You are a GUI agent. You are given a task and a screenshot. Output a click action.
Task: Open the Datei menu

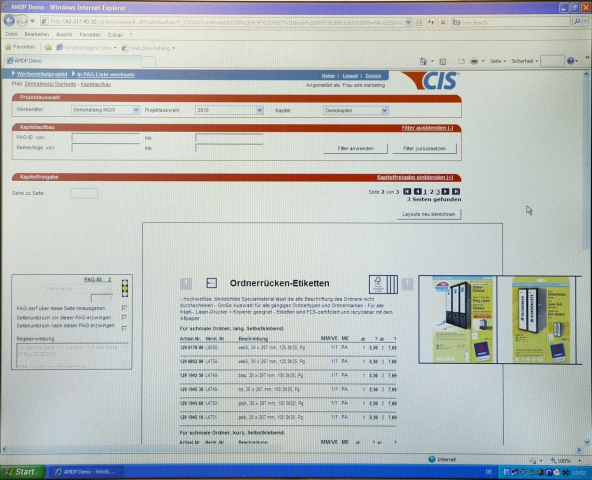[11, 34]
